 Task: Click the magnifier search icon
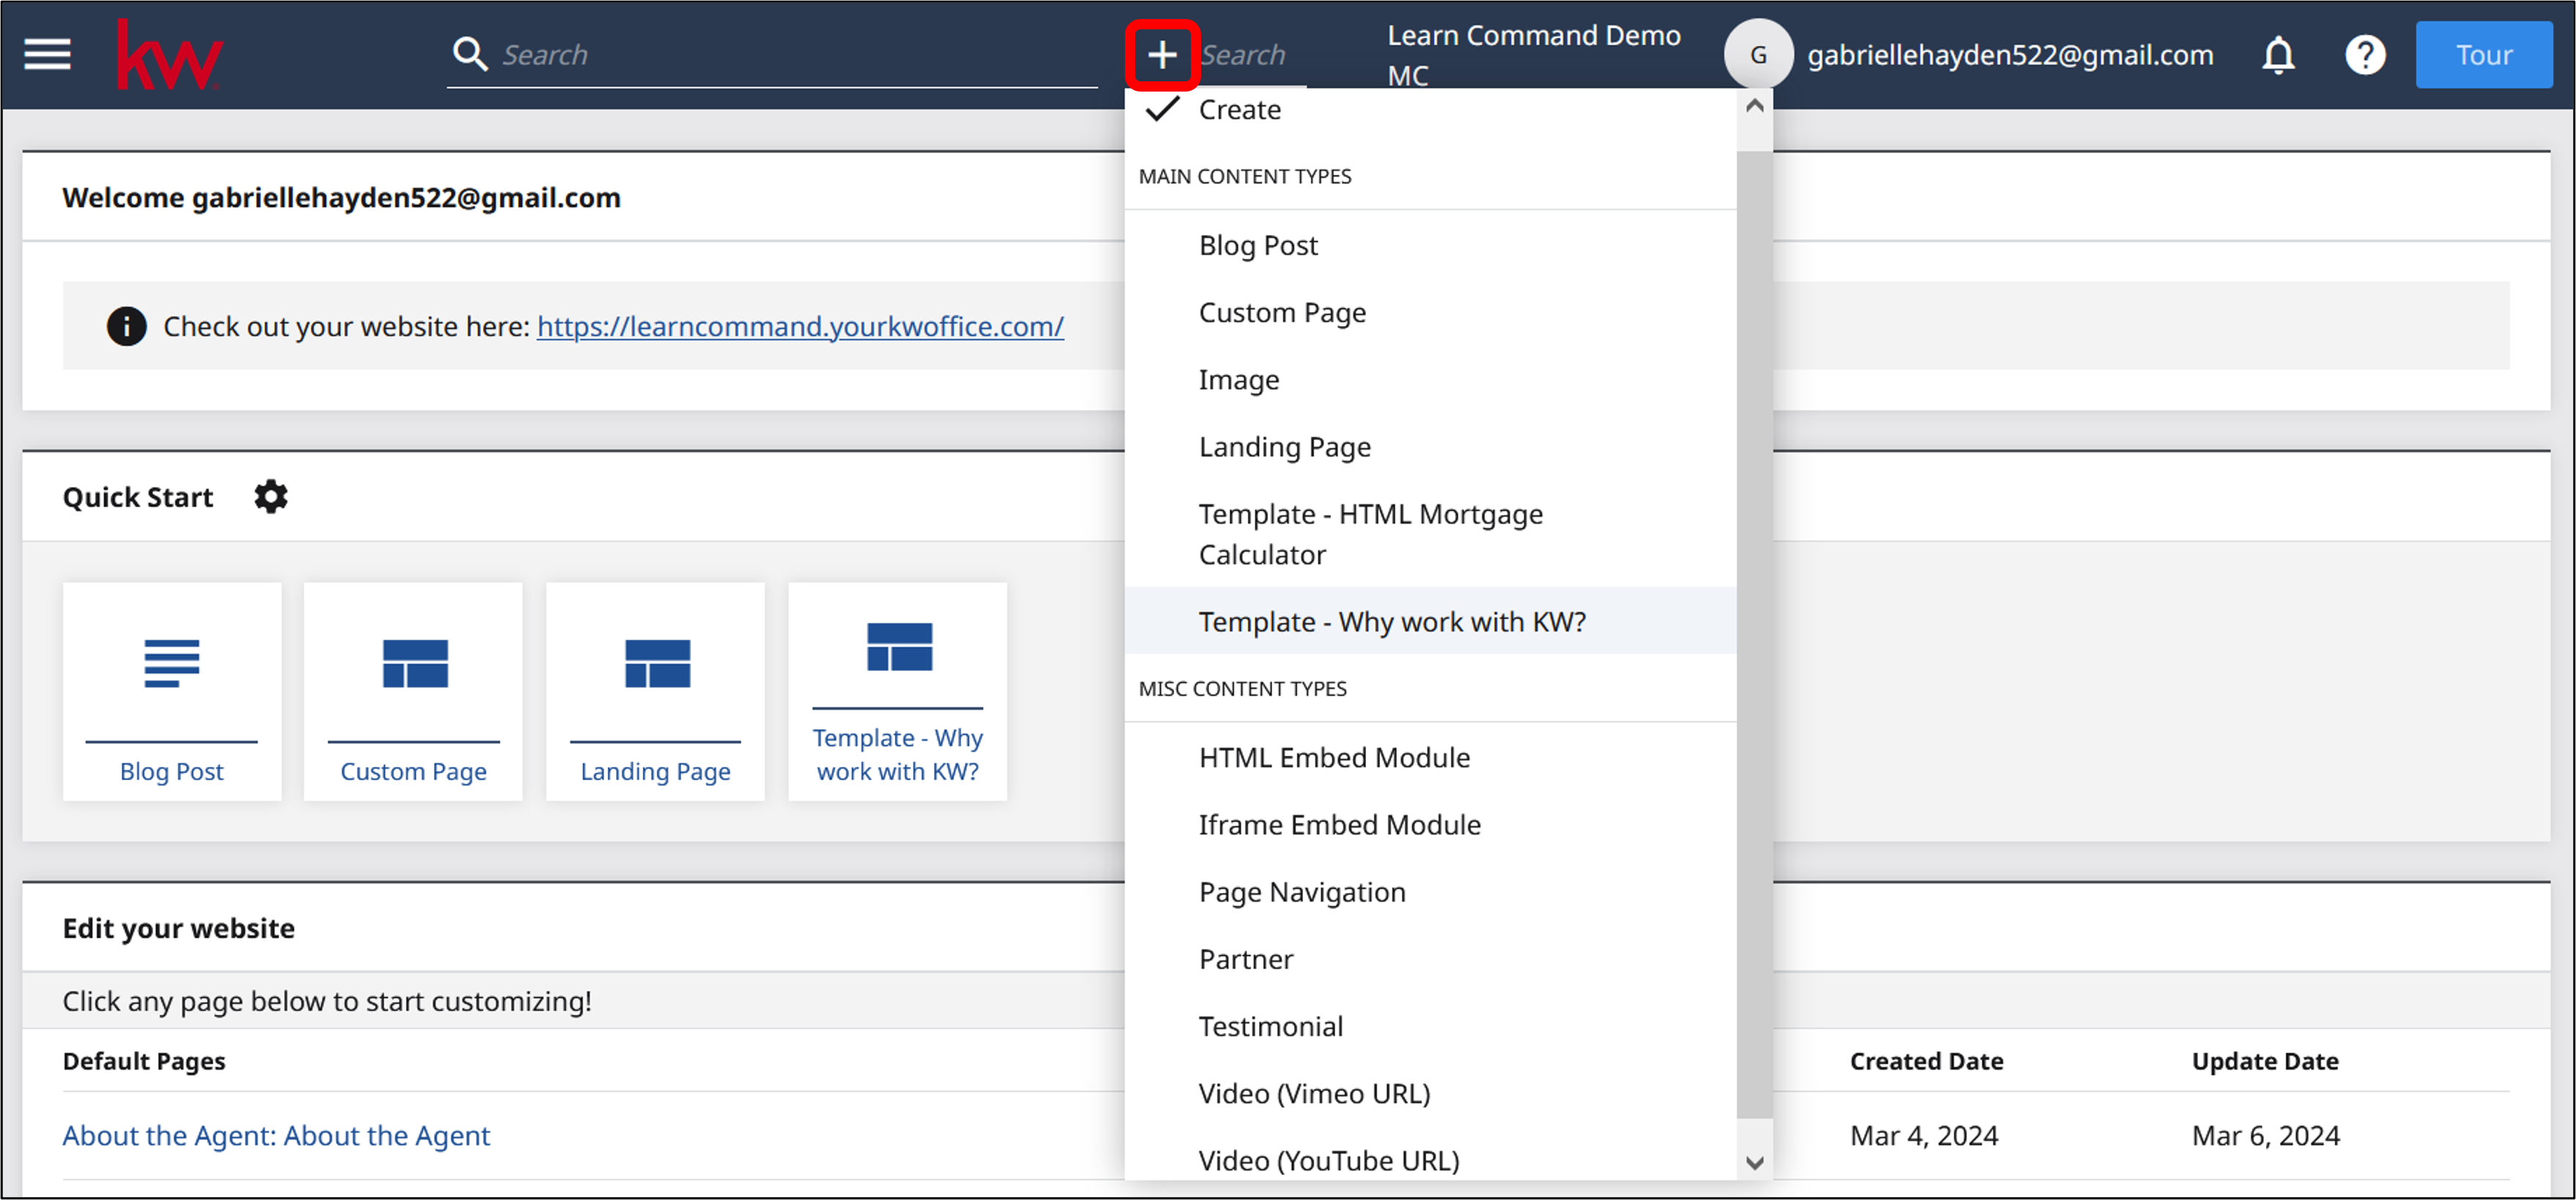click(x=470, y=54)
